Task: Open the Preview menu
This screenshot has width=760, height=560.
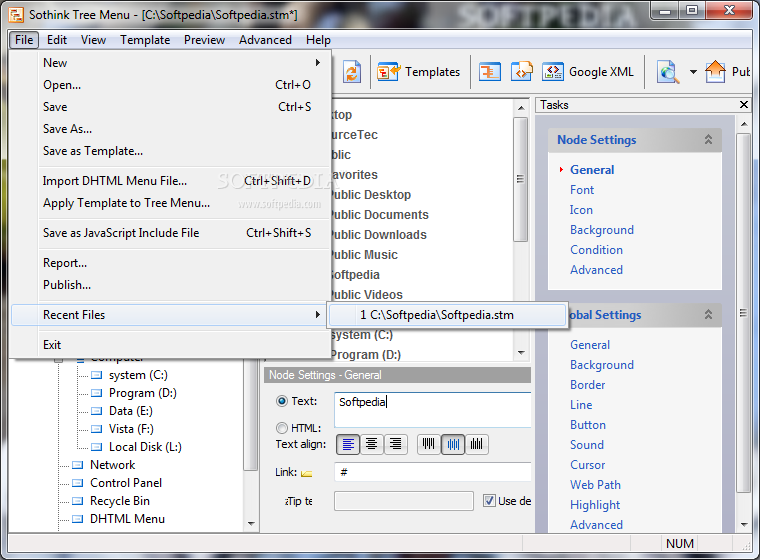Action: [204, 40]
